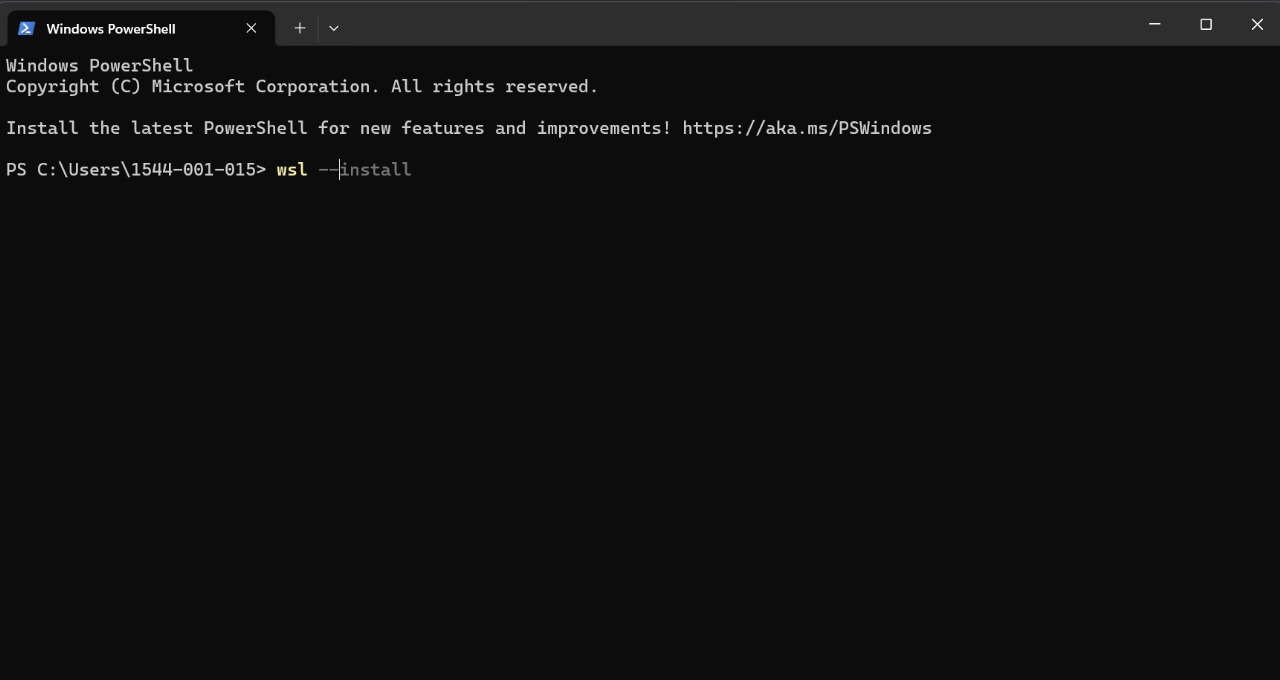Image resolution: width=1280 pixels, height=680 pixels.
Task: Maximize the terminal window
Action: pos(1206,24)
